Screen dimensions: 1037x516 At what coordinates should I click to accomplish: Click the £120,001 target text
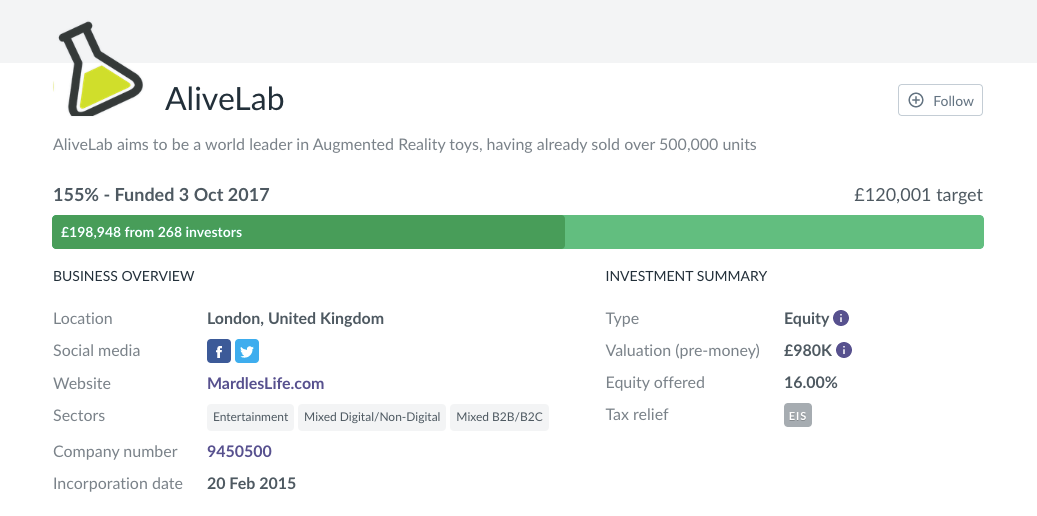tap(918, 195)
